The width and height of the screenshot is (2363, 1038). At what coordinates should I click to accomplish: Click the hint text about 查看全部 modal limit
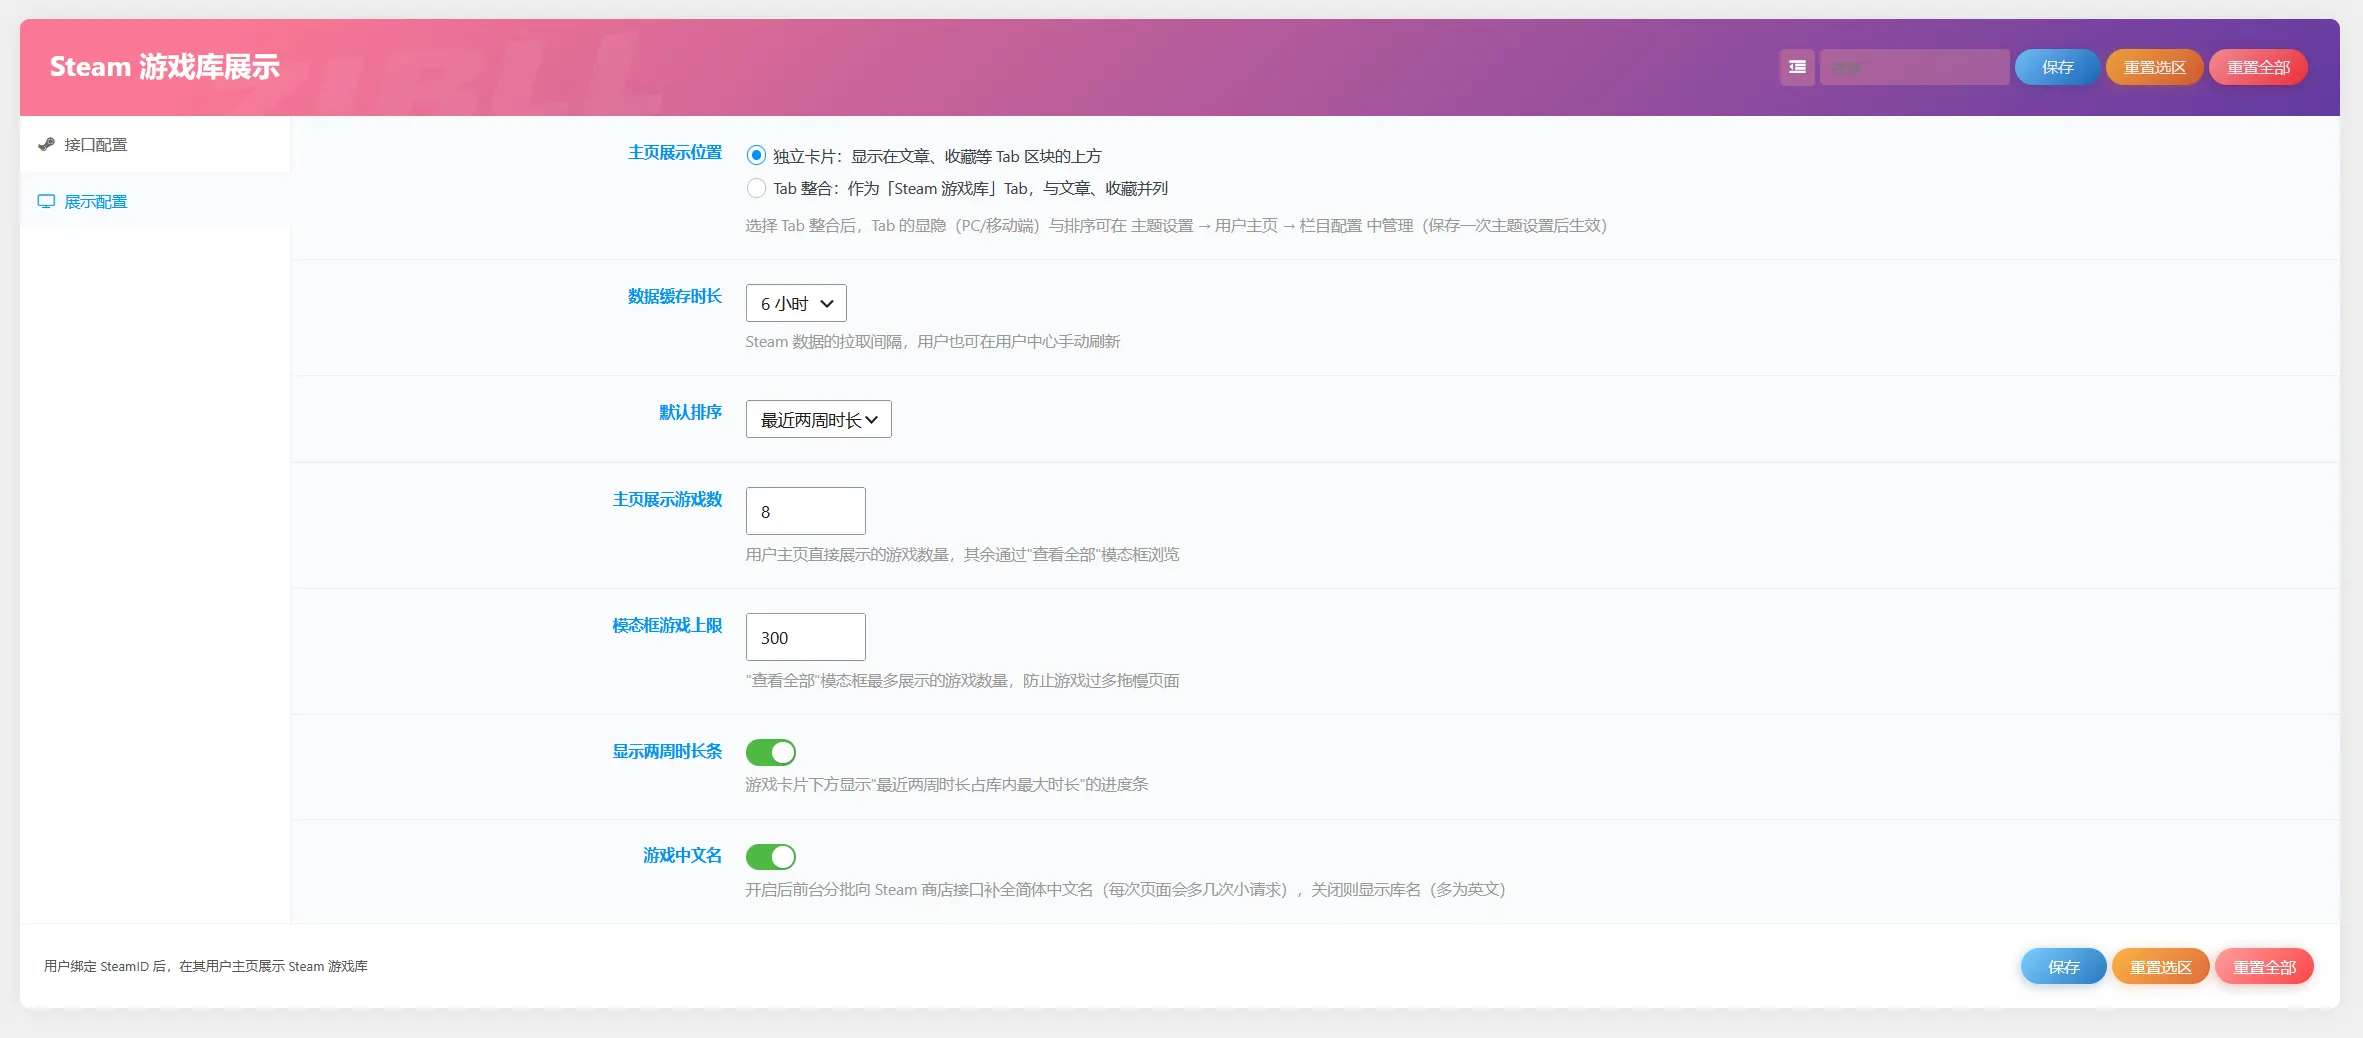tap(962, 681)
